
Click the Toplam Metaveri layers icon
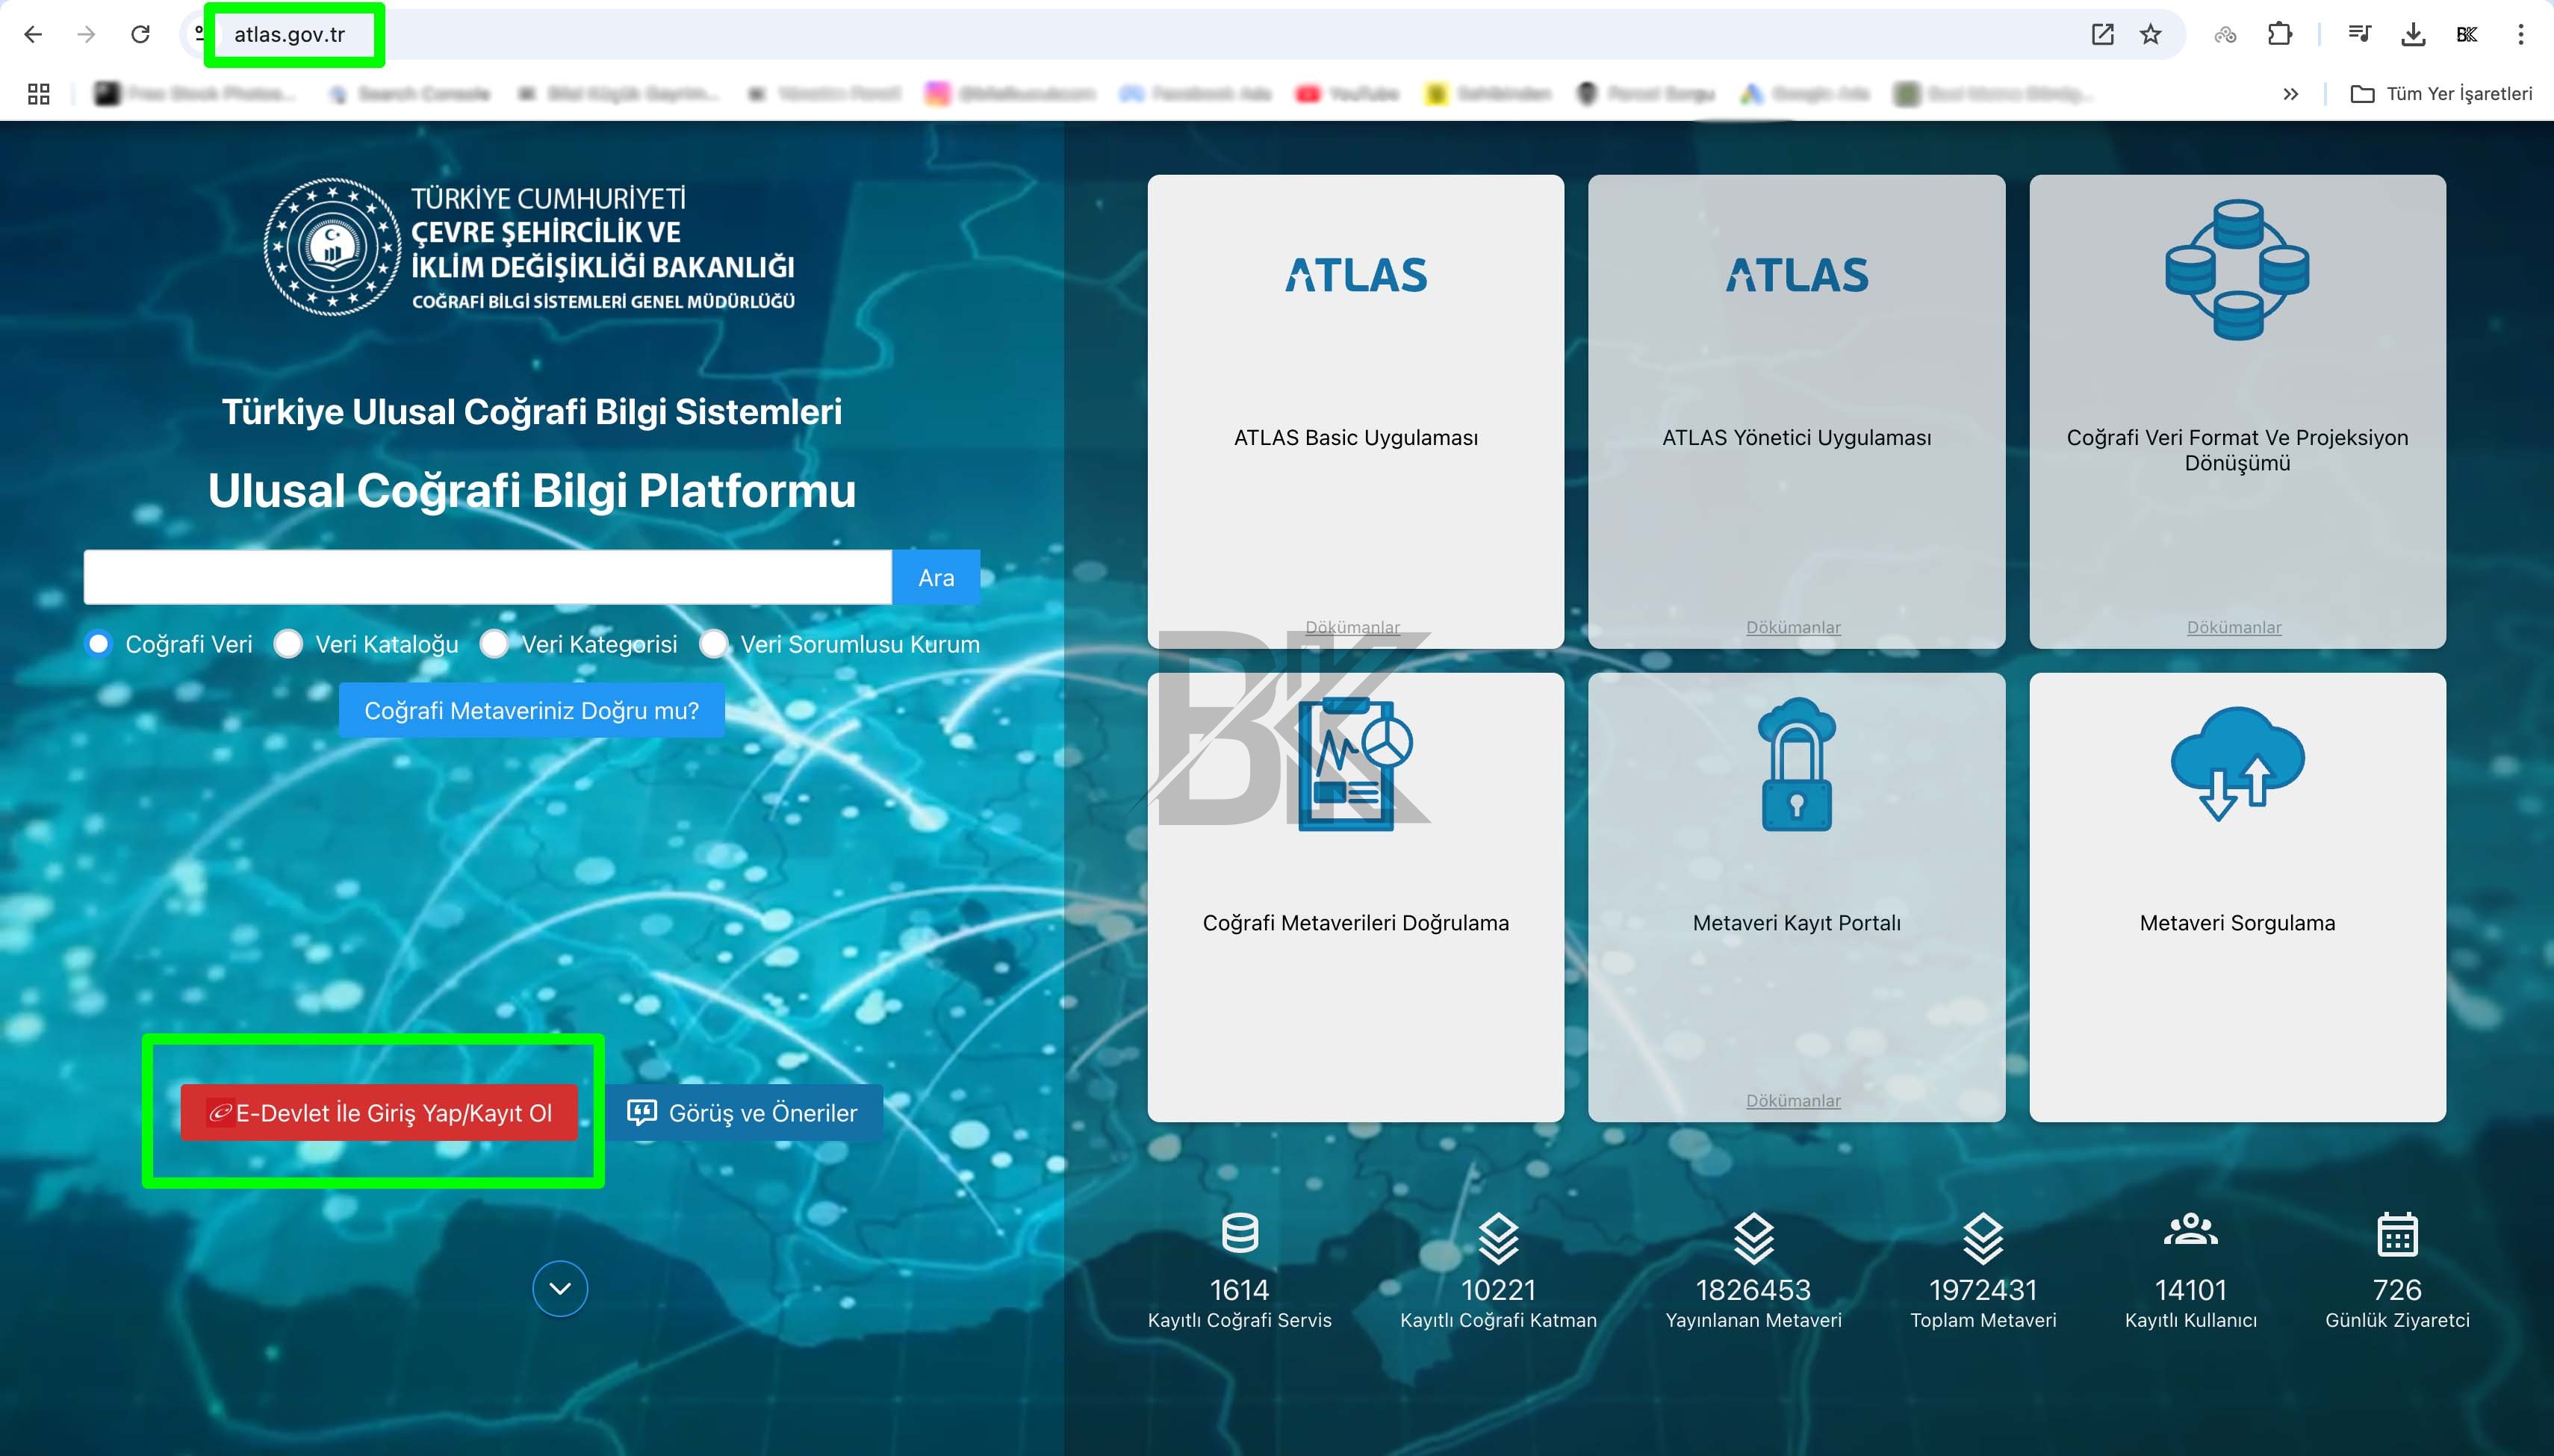(x=1983, y=1238)
